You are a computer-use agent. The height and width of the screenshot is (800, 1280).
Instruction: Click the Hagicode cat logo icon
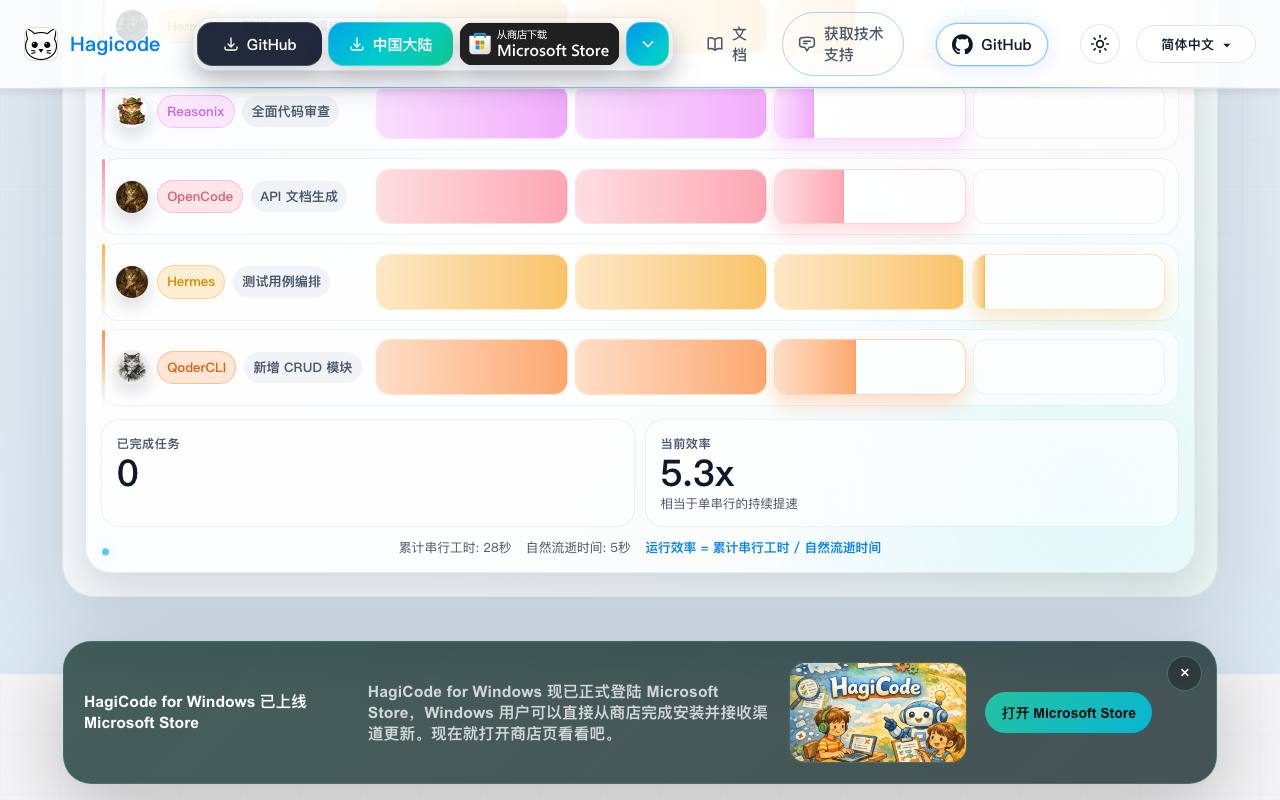[41, 44]
